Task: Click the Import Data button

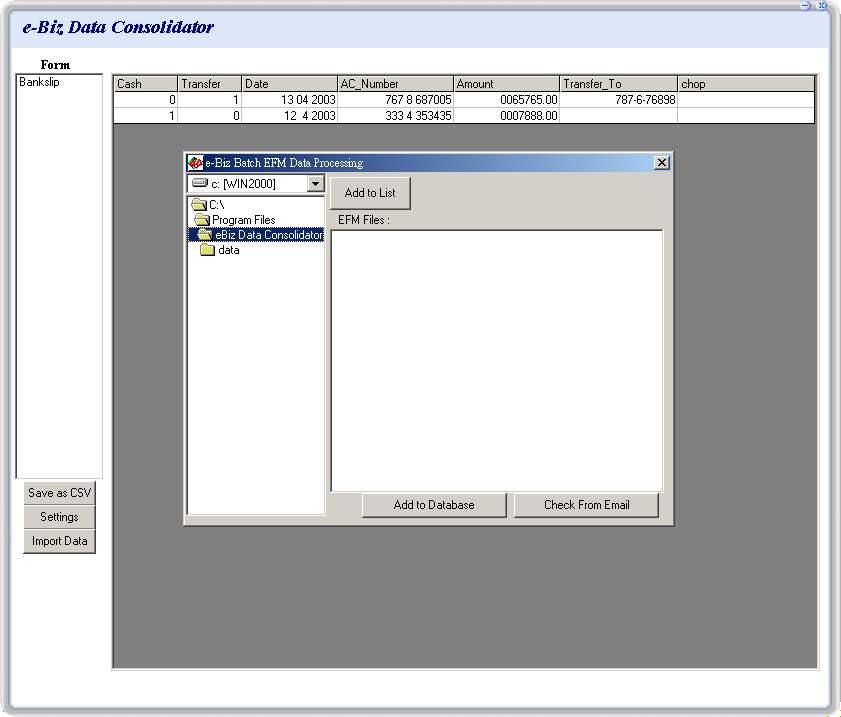Action: (59, 541)
